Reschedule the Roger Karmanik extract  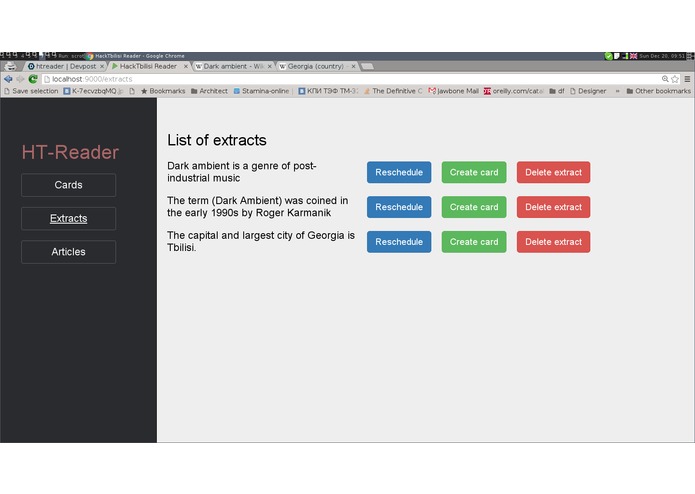[399, 207]
